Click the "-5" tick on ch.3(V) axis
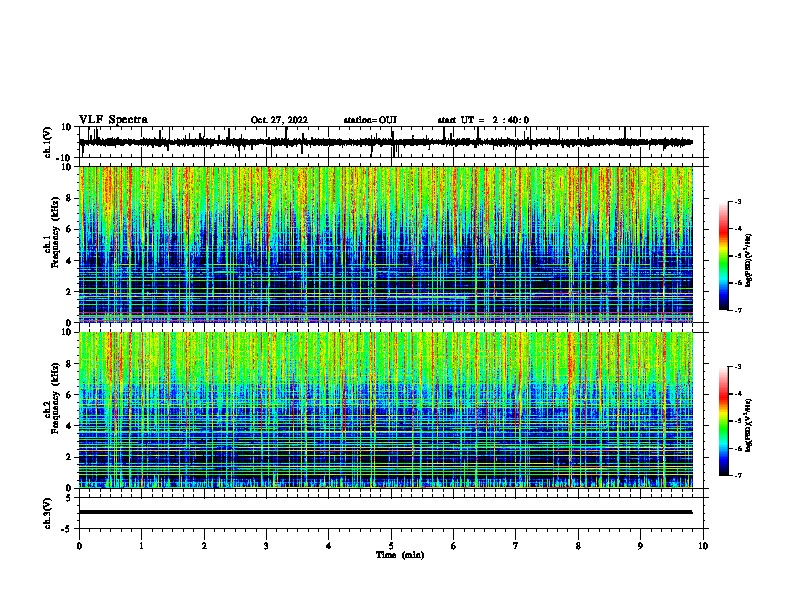Image resolution: width=792 pixels, height=612 pixels. [67, 529]
